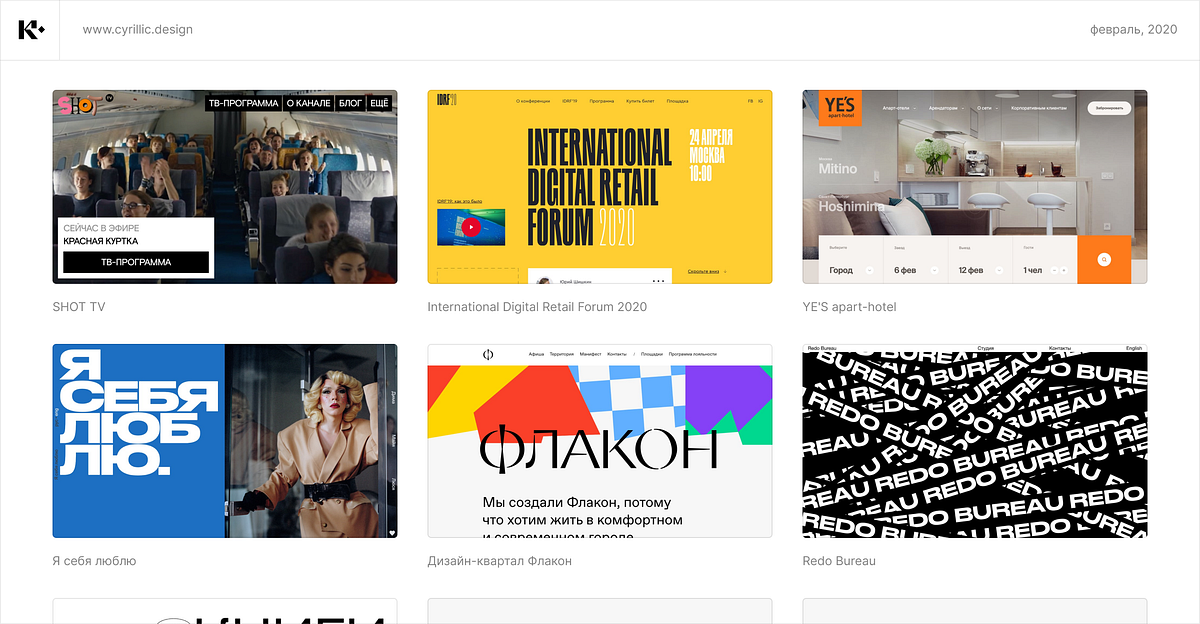Click the YE'S apart-hotel caption
Screen dimensions: 1200x624
pos(850,307)
